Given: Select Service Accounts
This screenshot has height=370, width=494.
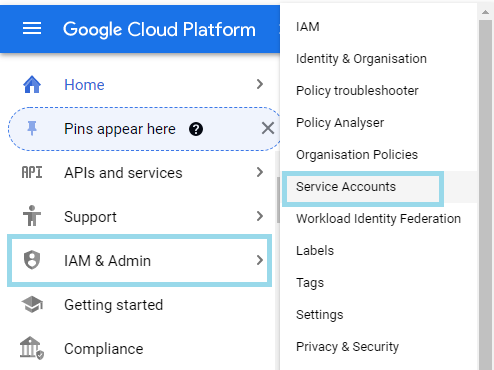Looking at the screenshot, I should coord(346,187).
